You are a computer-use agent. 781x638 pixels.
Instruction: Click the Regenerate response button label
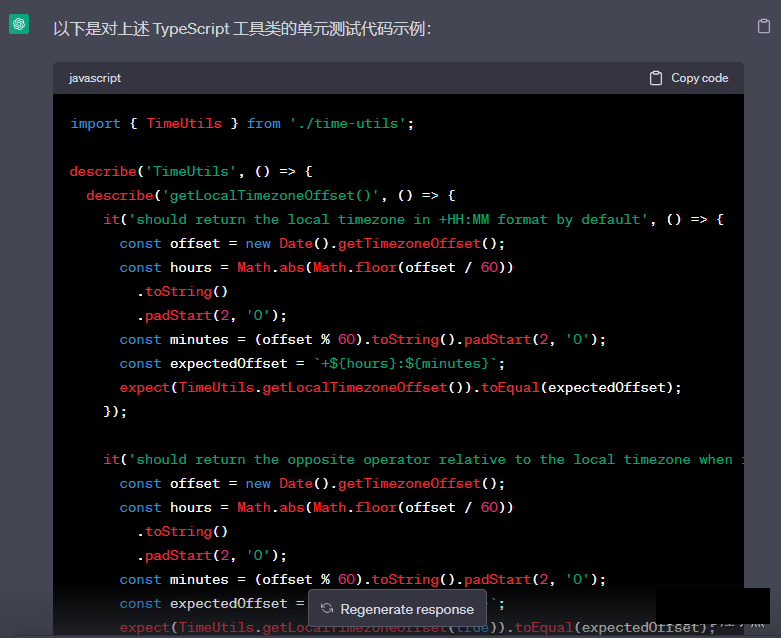click(x=406, y=609)
